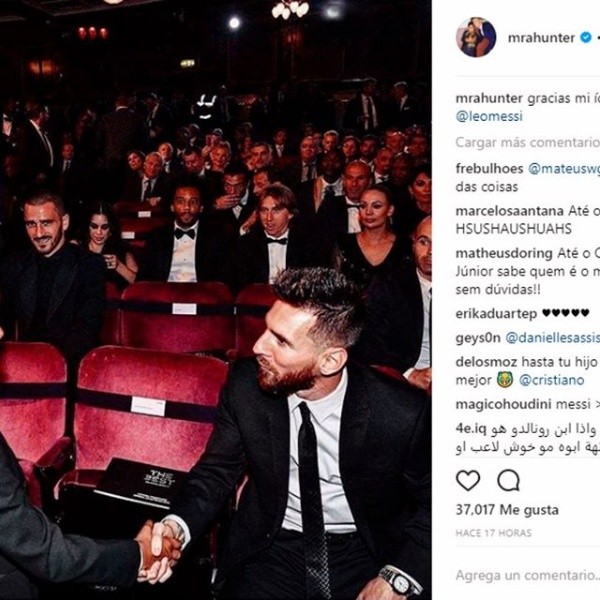Expand Cargar más comentarios
The image size is (600, 600).
pyautogui.click(x=528, y=142)
